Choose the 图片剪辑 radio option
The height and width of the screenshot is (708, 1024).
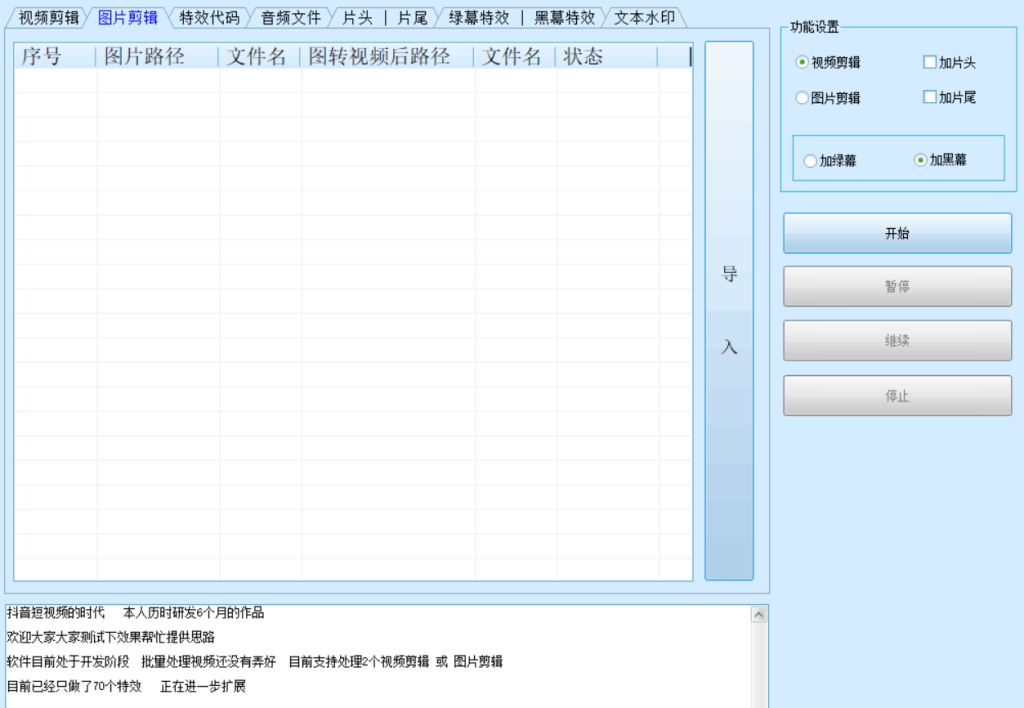[802, 98]
